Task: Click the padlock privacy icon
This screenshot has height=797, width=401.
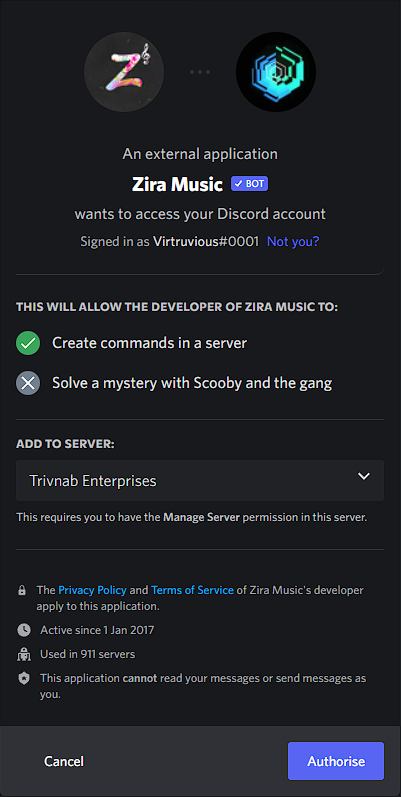Action: tap(22, 591)
